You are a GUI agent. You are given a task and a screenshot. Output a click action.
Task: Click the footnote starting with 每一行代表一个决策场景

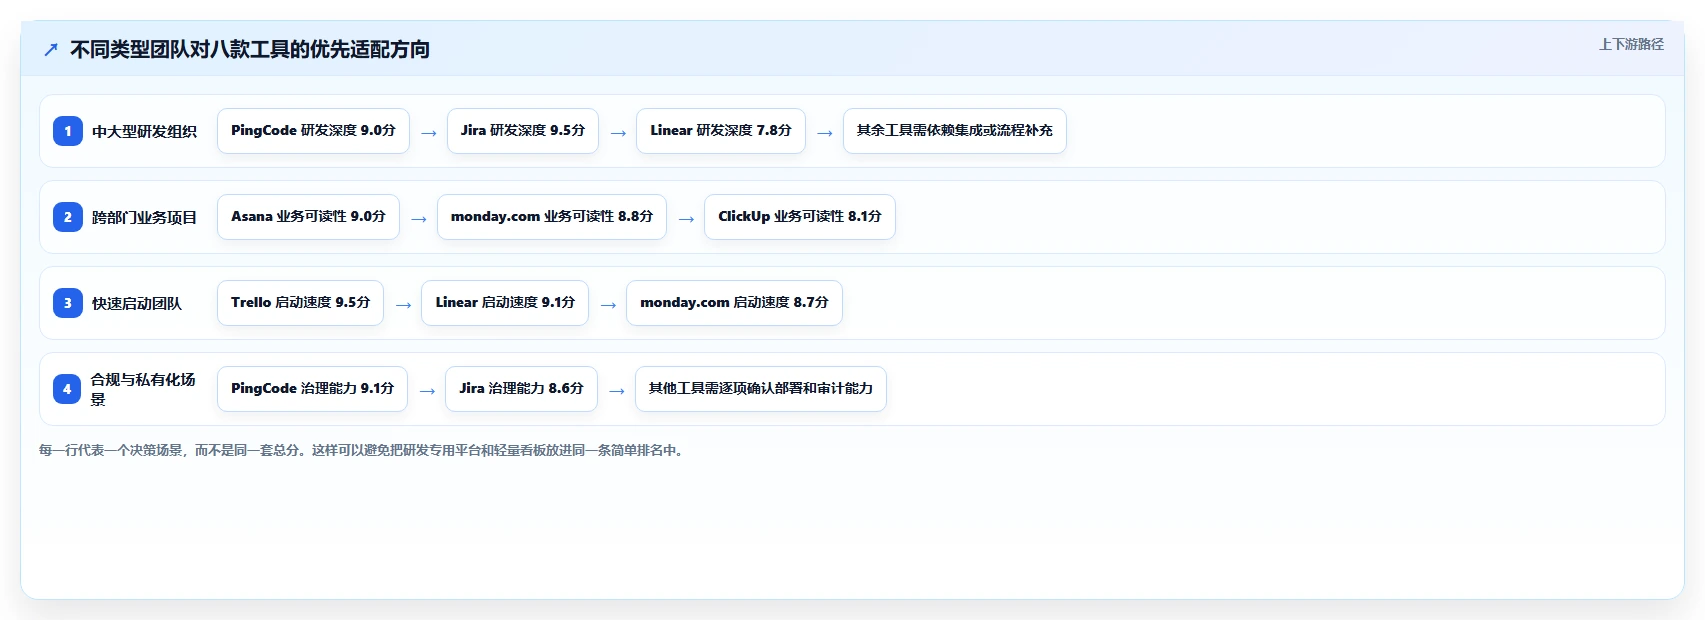coord(364,451)
